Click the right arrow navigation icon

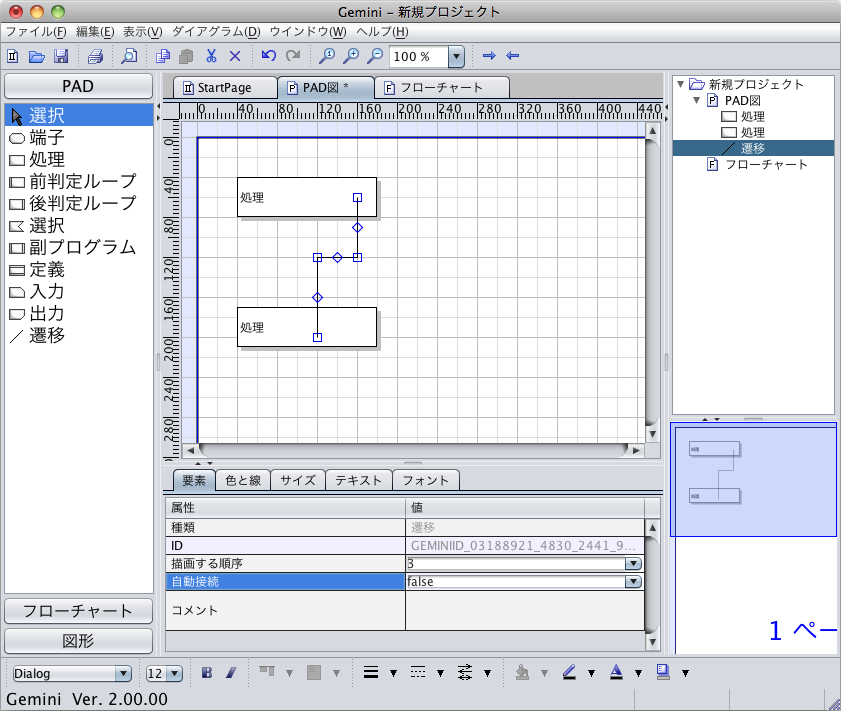coord(489,55)
